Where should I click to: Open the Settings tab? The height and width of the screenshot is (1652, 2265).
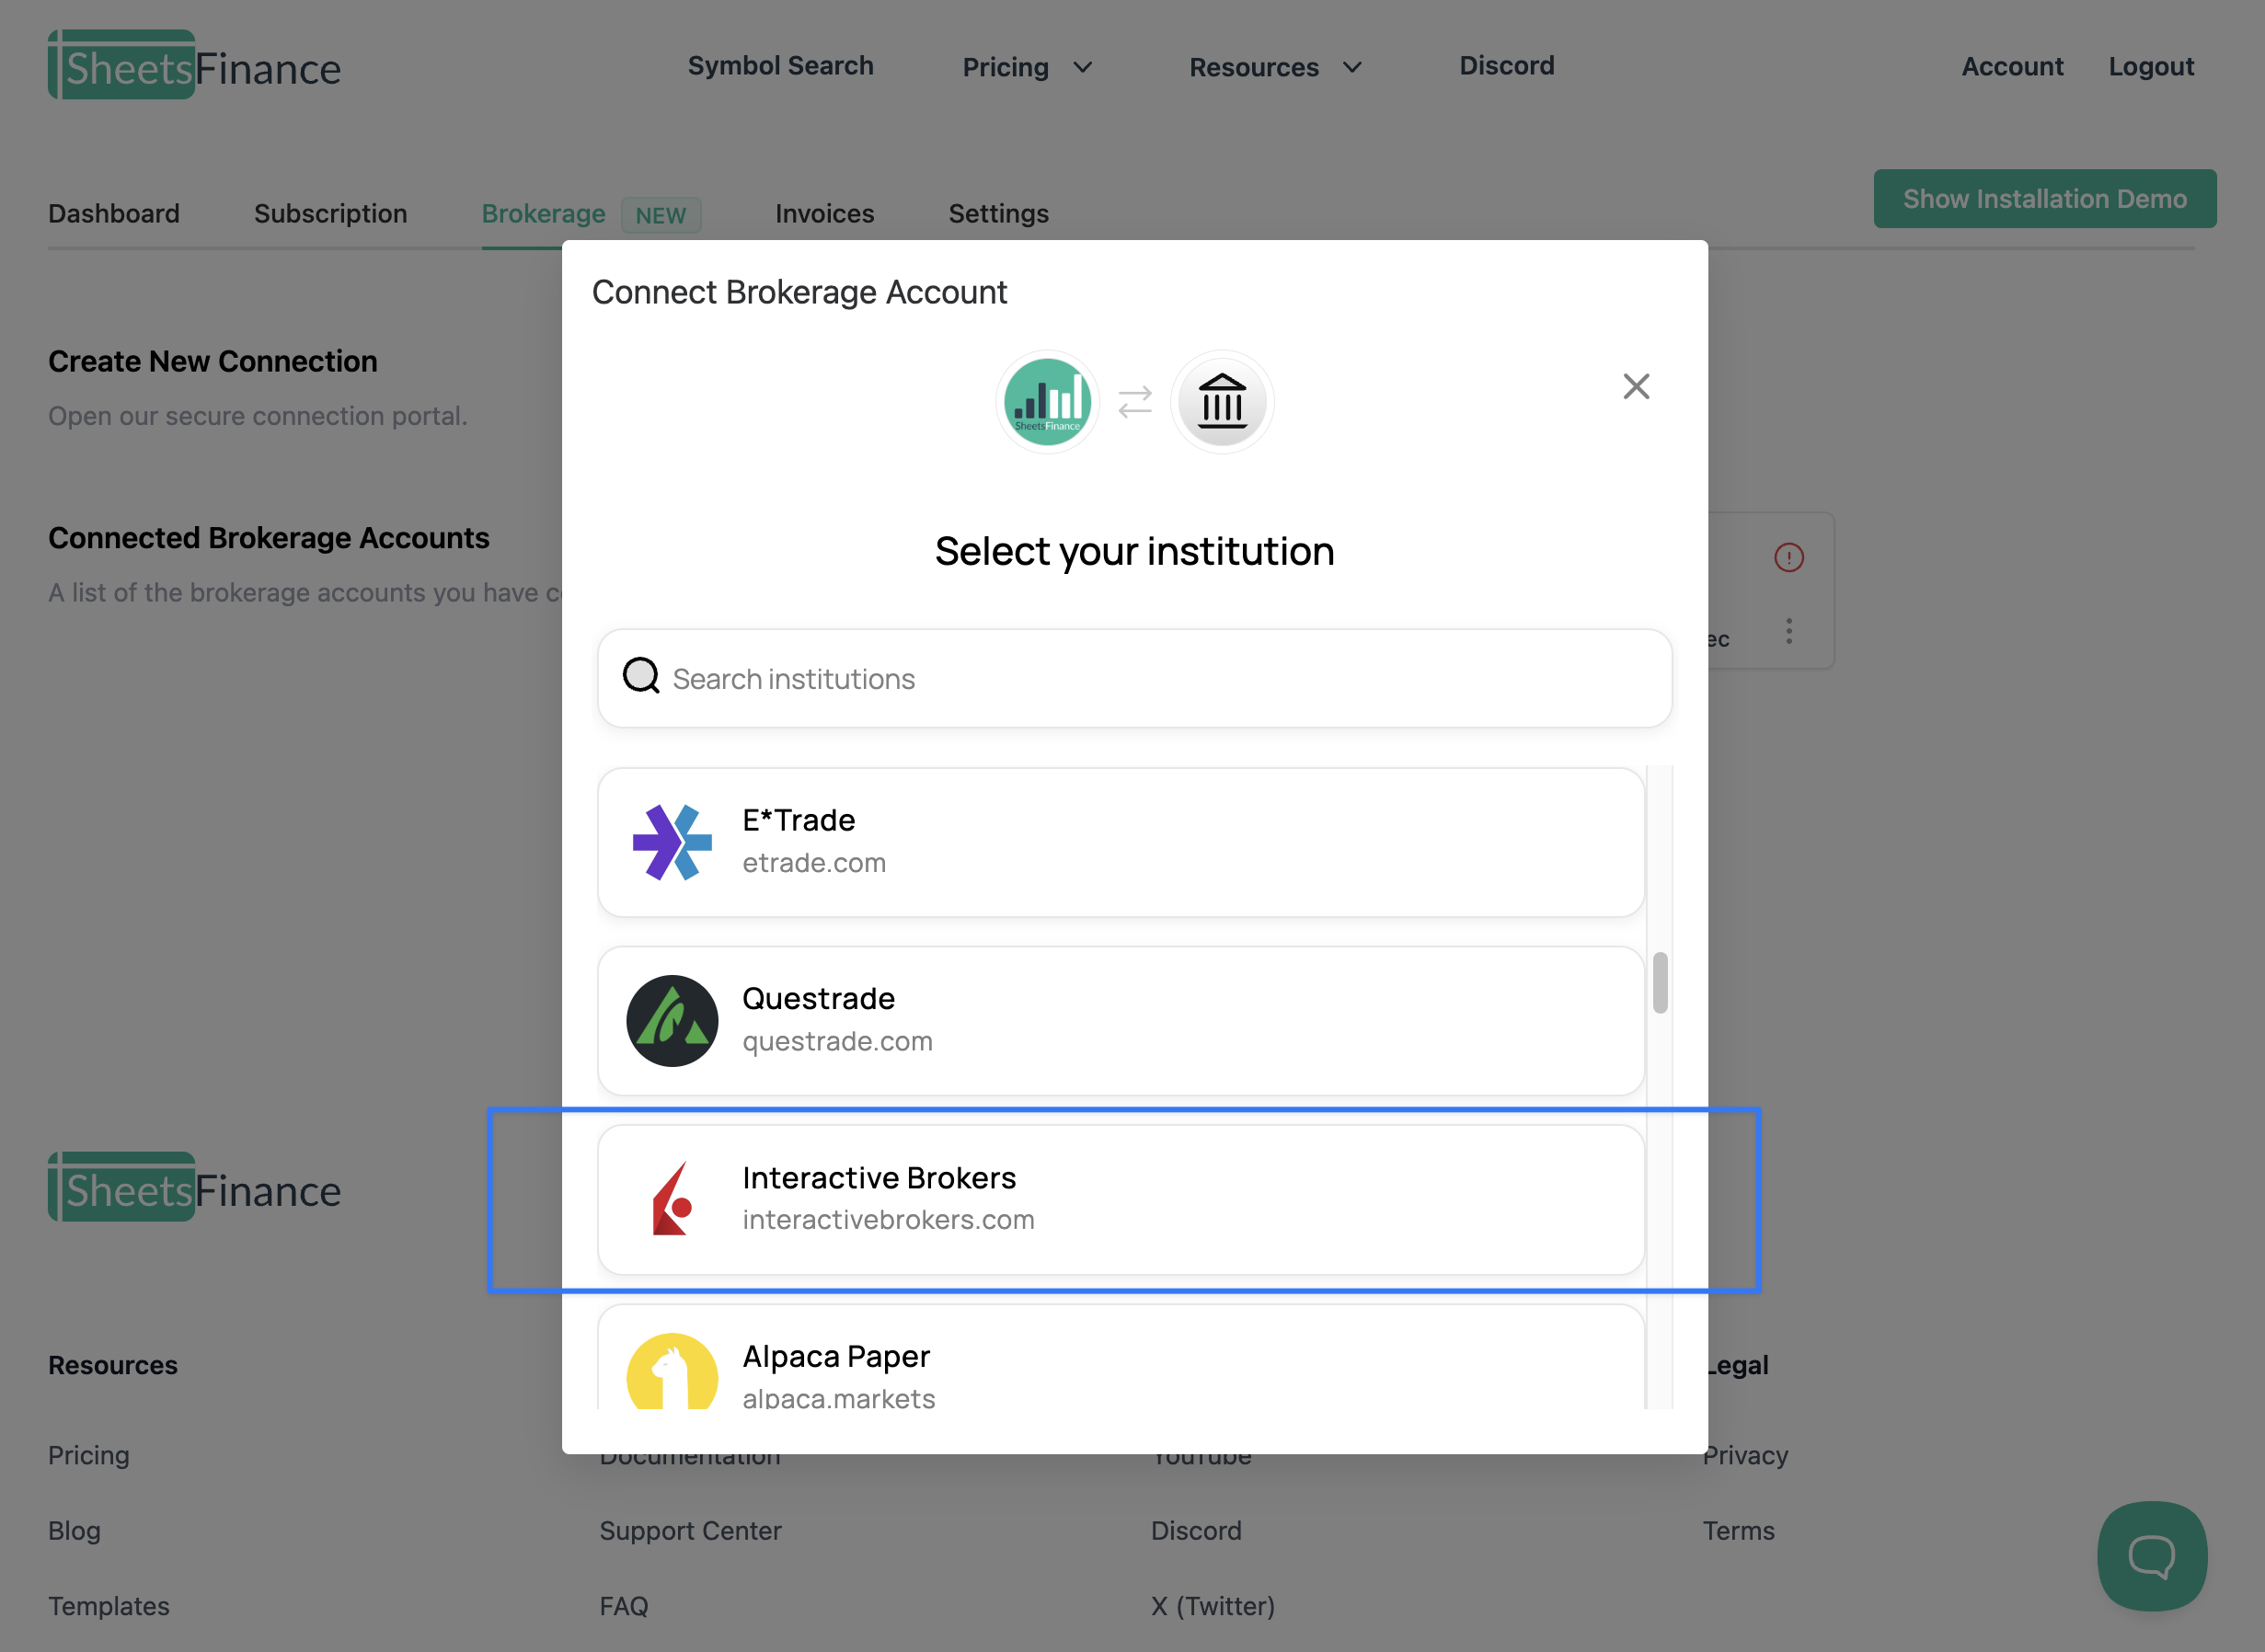point(999,213)
